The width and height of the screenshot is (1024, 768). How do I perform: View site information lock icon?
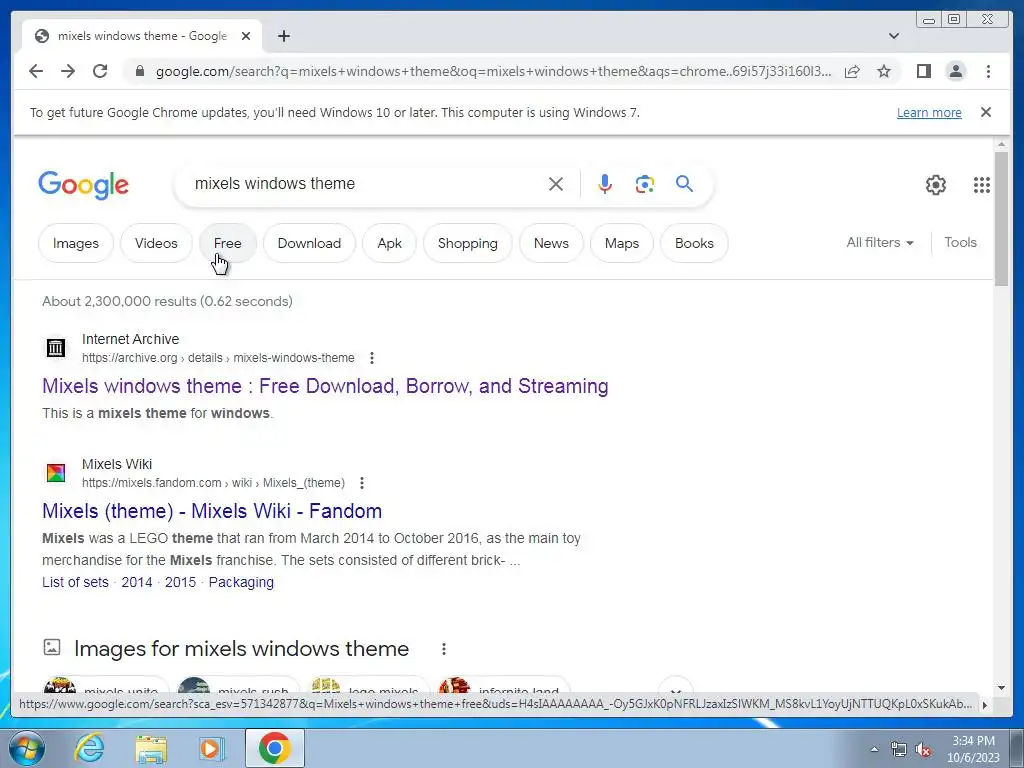pos(139,71)
